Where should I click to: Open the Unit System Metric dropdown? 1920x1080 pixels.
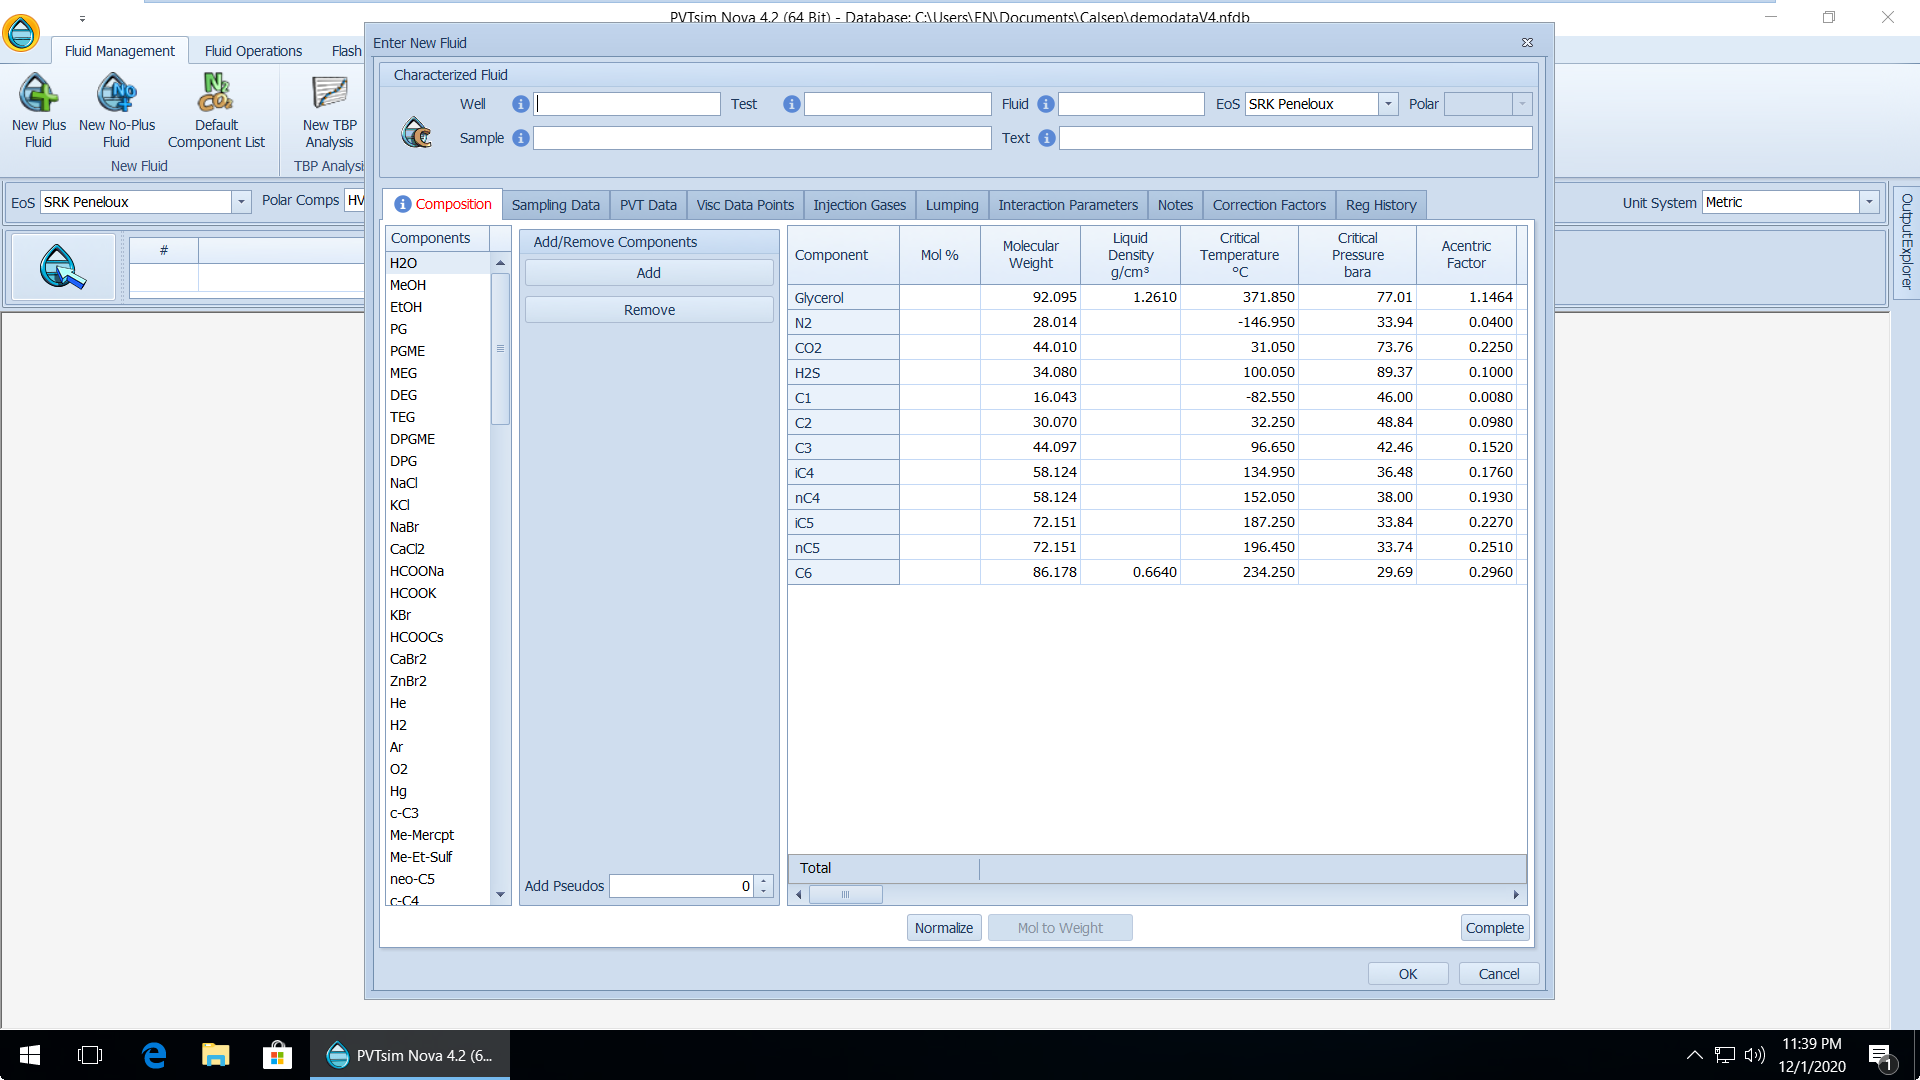point(1869,202)
